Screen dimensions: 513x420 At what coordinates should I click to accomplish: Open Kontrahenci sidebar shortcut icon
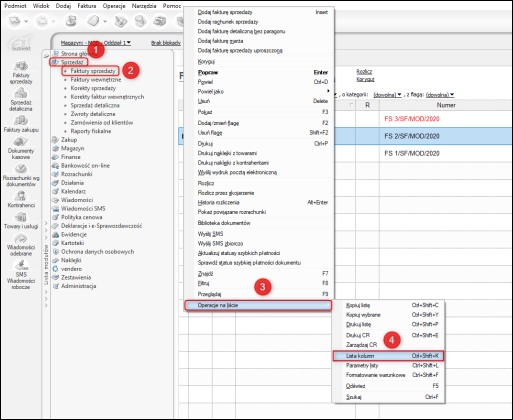click(21, 196)
